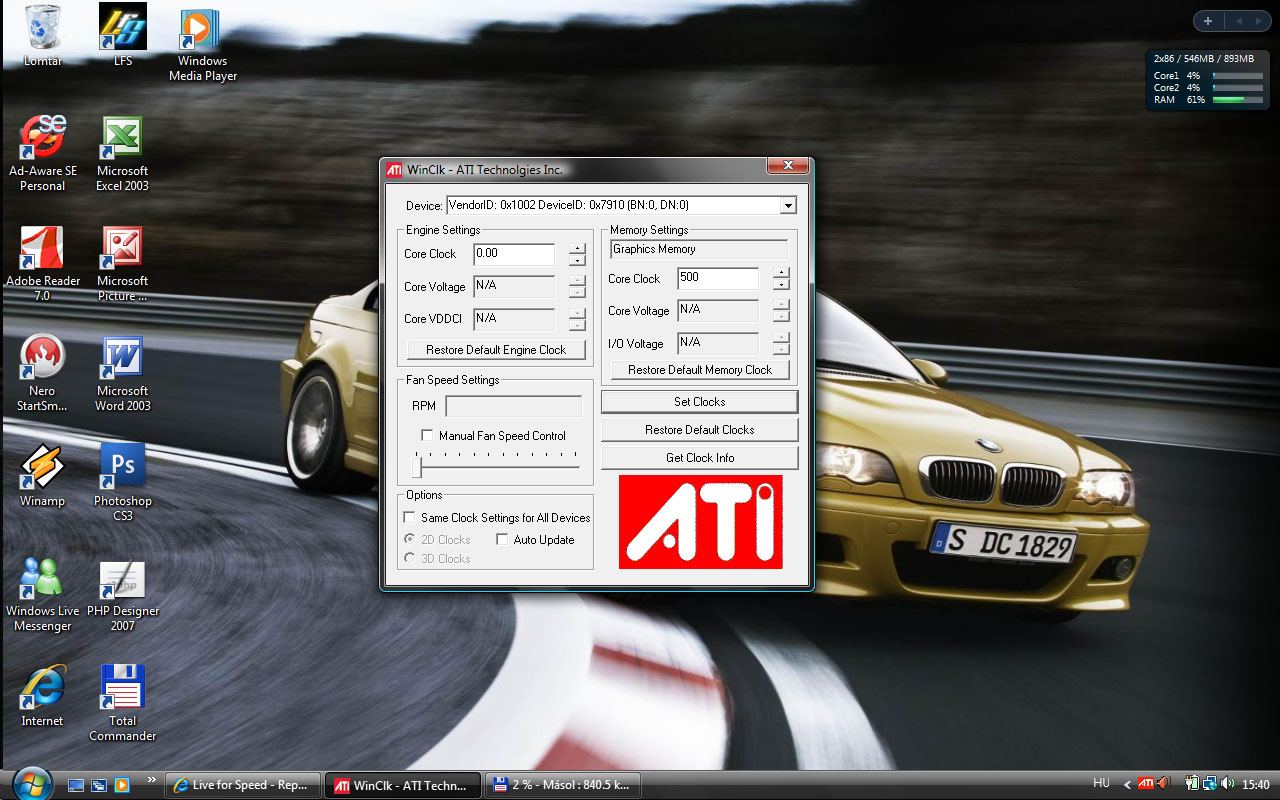This screenshot has height=800, width=1280.
Task: Click the fan speed slider thumb
Action: click(x=417, y=467)
